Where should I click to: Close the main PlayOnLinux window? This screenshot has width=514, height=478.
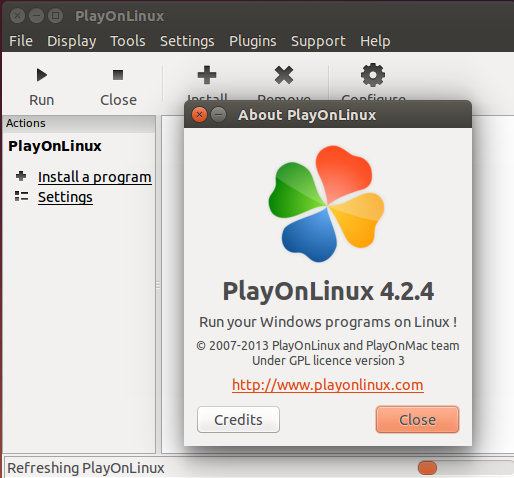coord(17,16)
